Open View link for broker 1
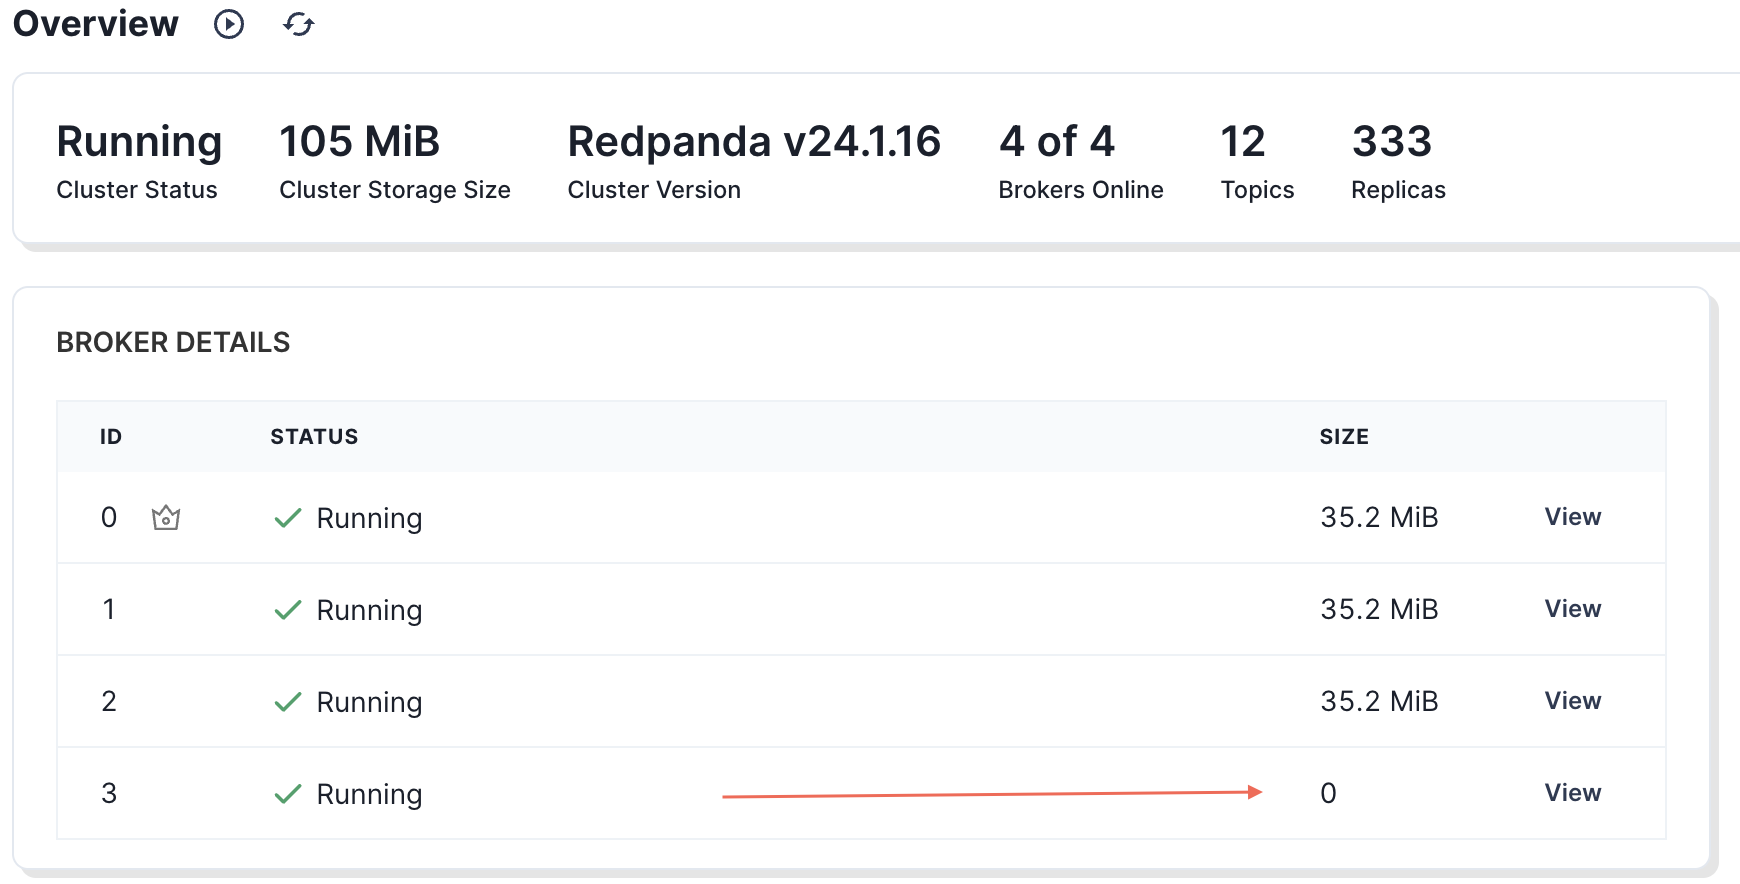 [1572, 609]
